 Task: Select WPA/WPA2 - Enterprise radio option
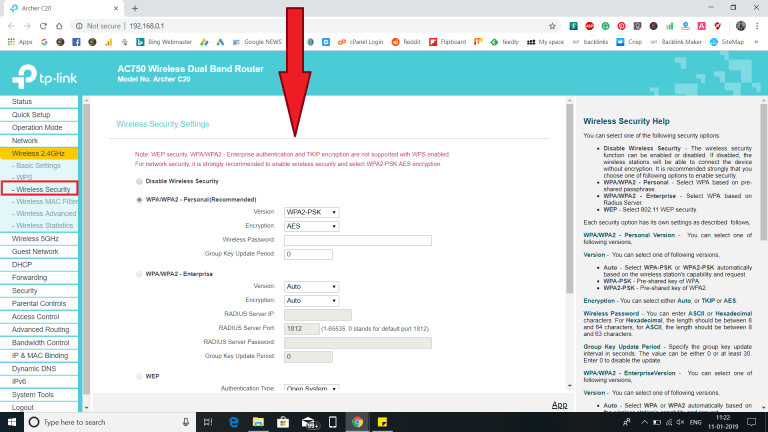(138, 272)
